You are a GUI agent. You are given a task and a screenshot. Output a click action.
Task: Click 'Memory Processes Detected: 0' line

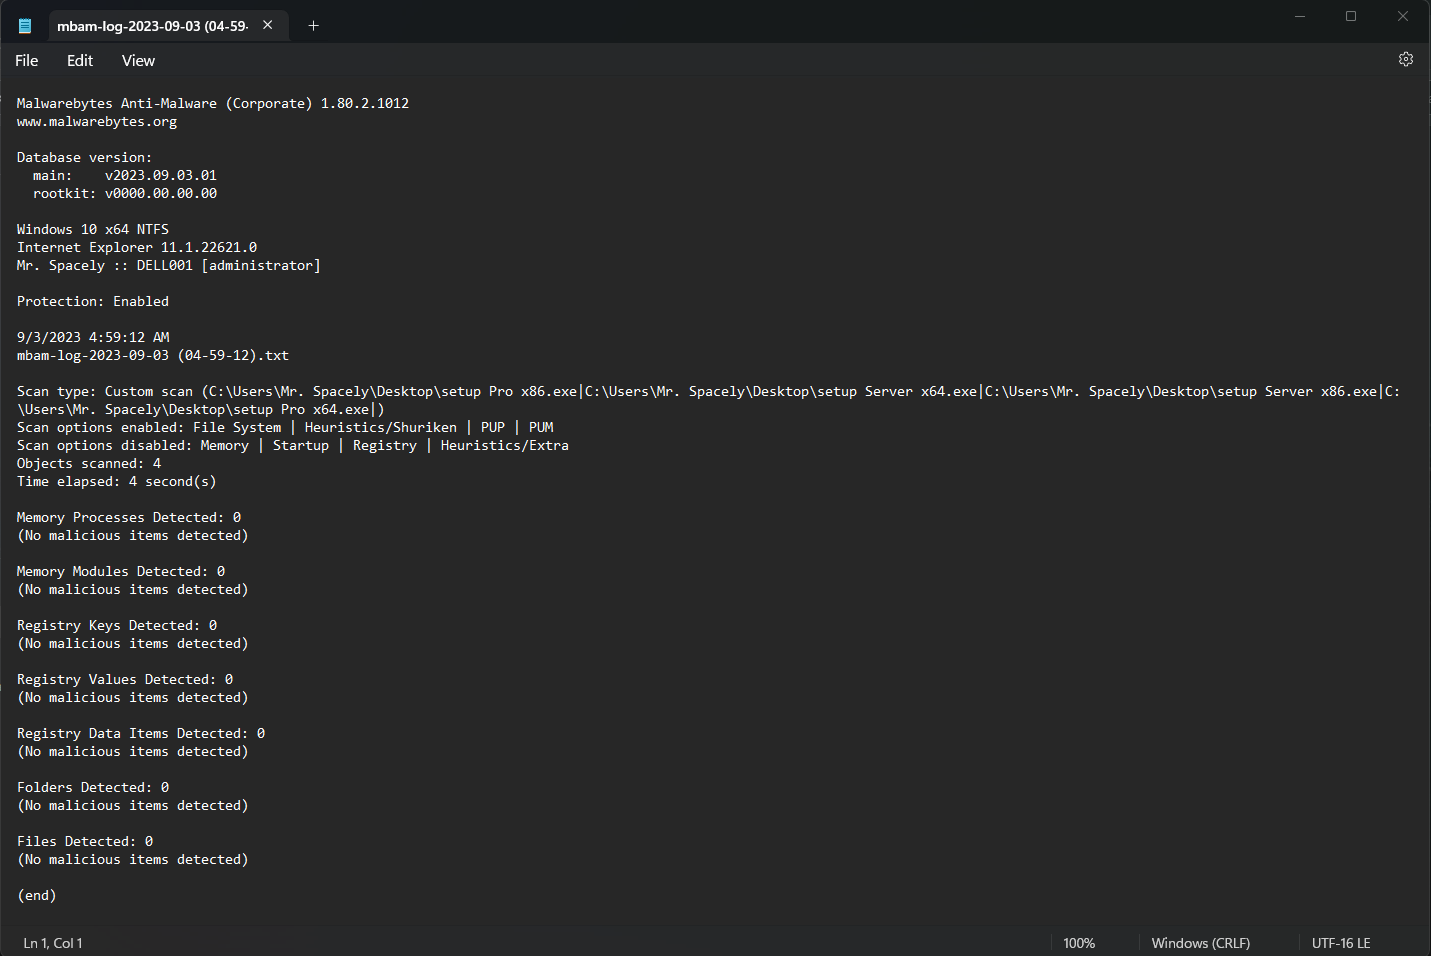pyautogui.click(x=129, y=518)
